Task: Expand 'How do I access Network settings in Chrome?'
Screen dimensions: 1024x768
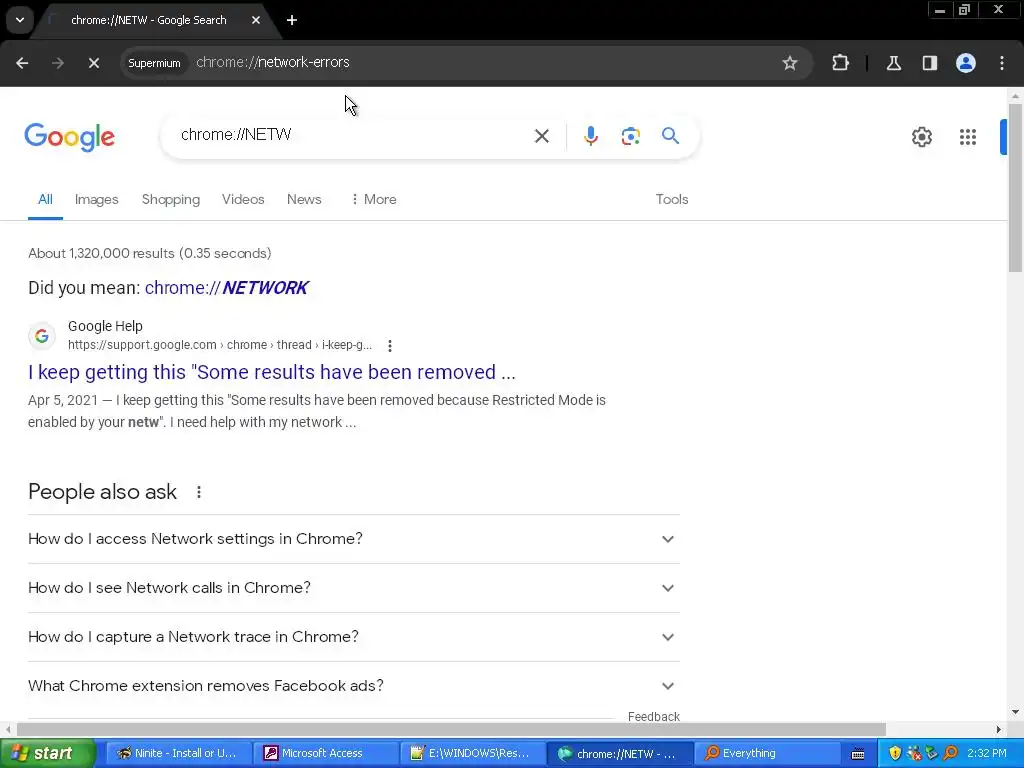Action: tap(353, 539)
